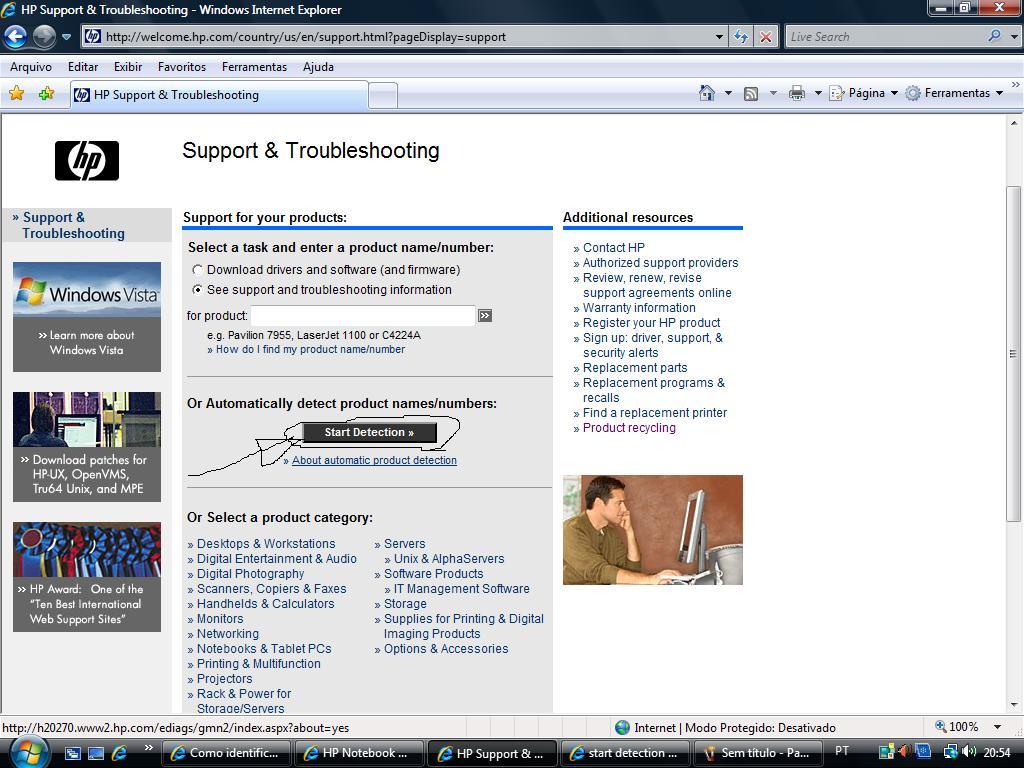Open the search provider dropdown arrow

1014,37
